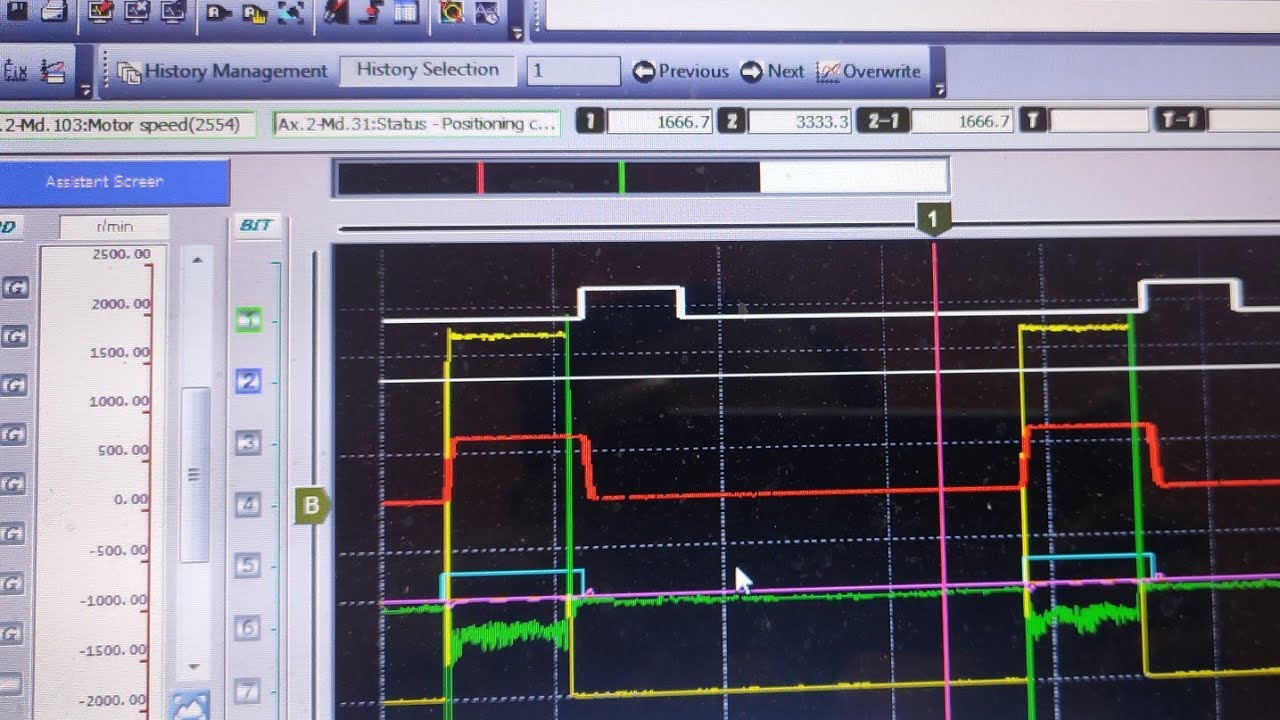Open History Management
1280x720 pixels.
click(x=222, y=71)
